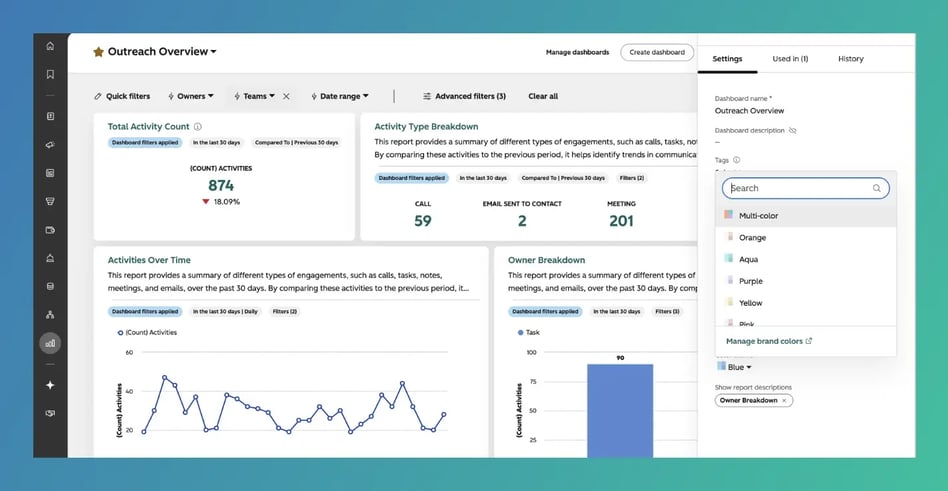Switch to the History tab

pyautogui.click(x=851, y=59)
